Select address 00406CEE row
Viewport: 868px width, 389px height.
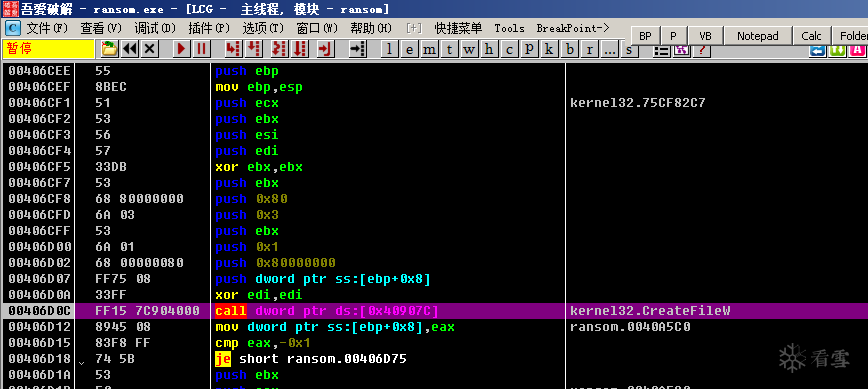(39, 71)
